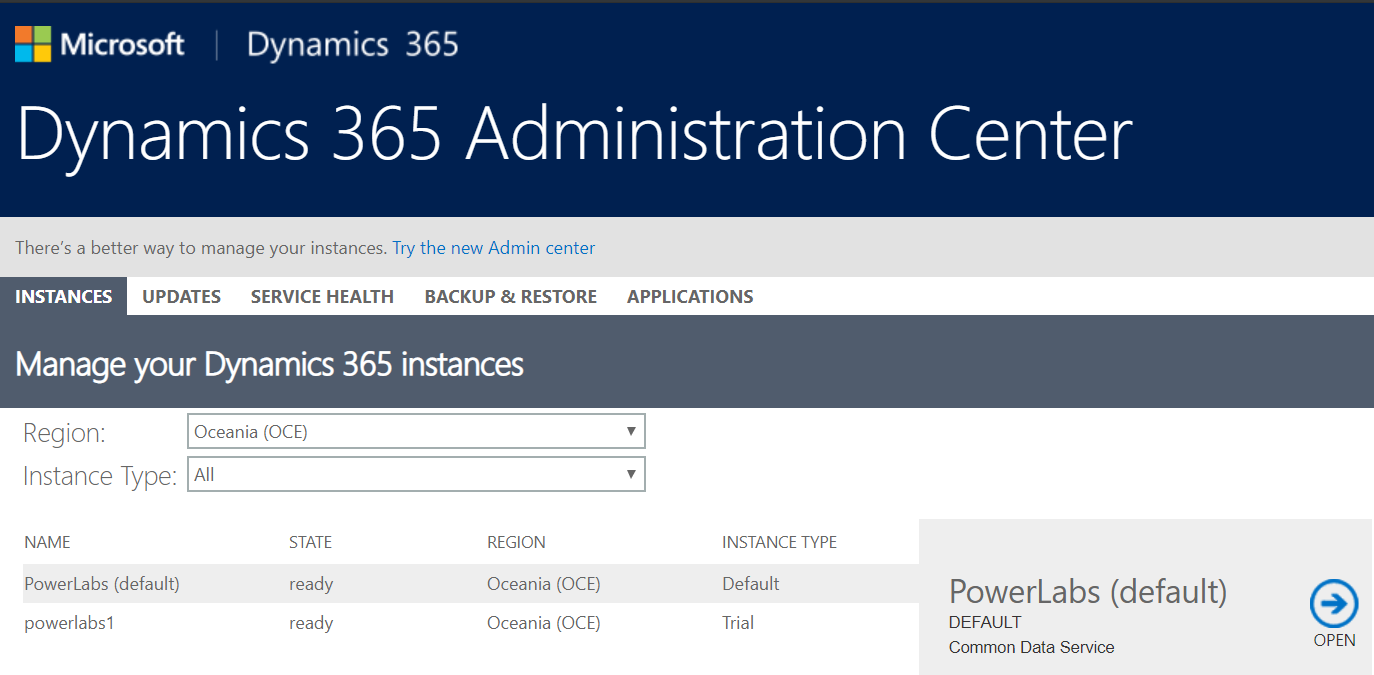Sort by the NAME column header

pyautogui.click(x=47, y=542)
